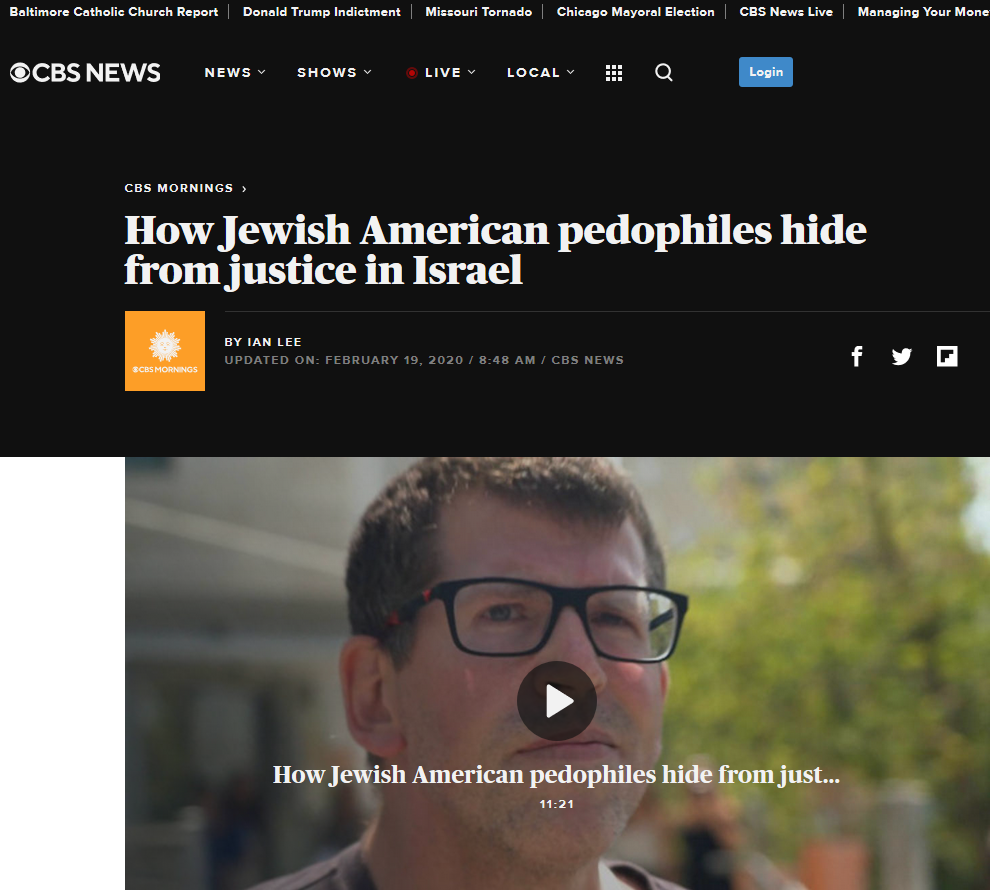Expand the SHOWS dropdown menu
This screenshot has width=990, height=890.
pyautogui.click(x=335, y=73)
